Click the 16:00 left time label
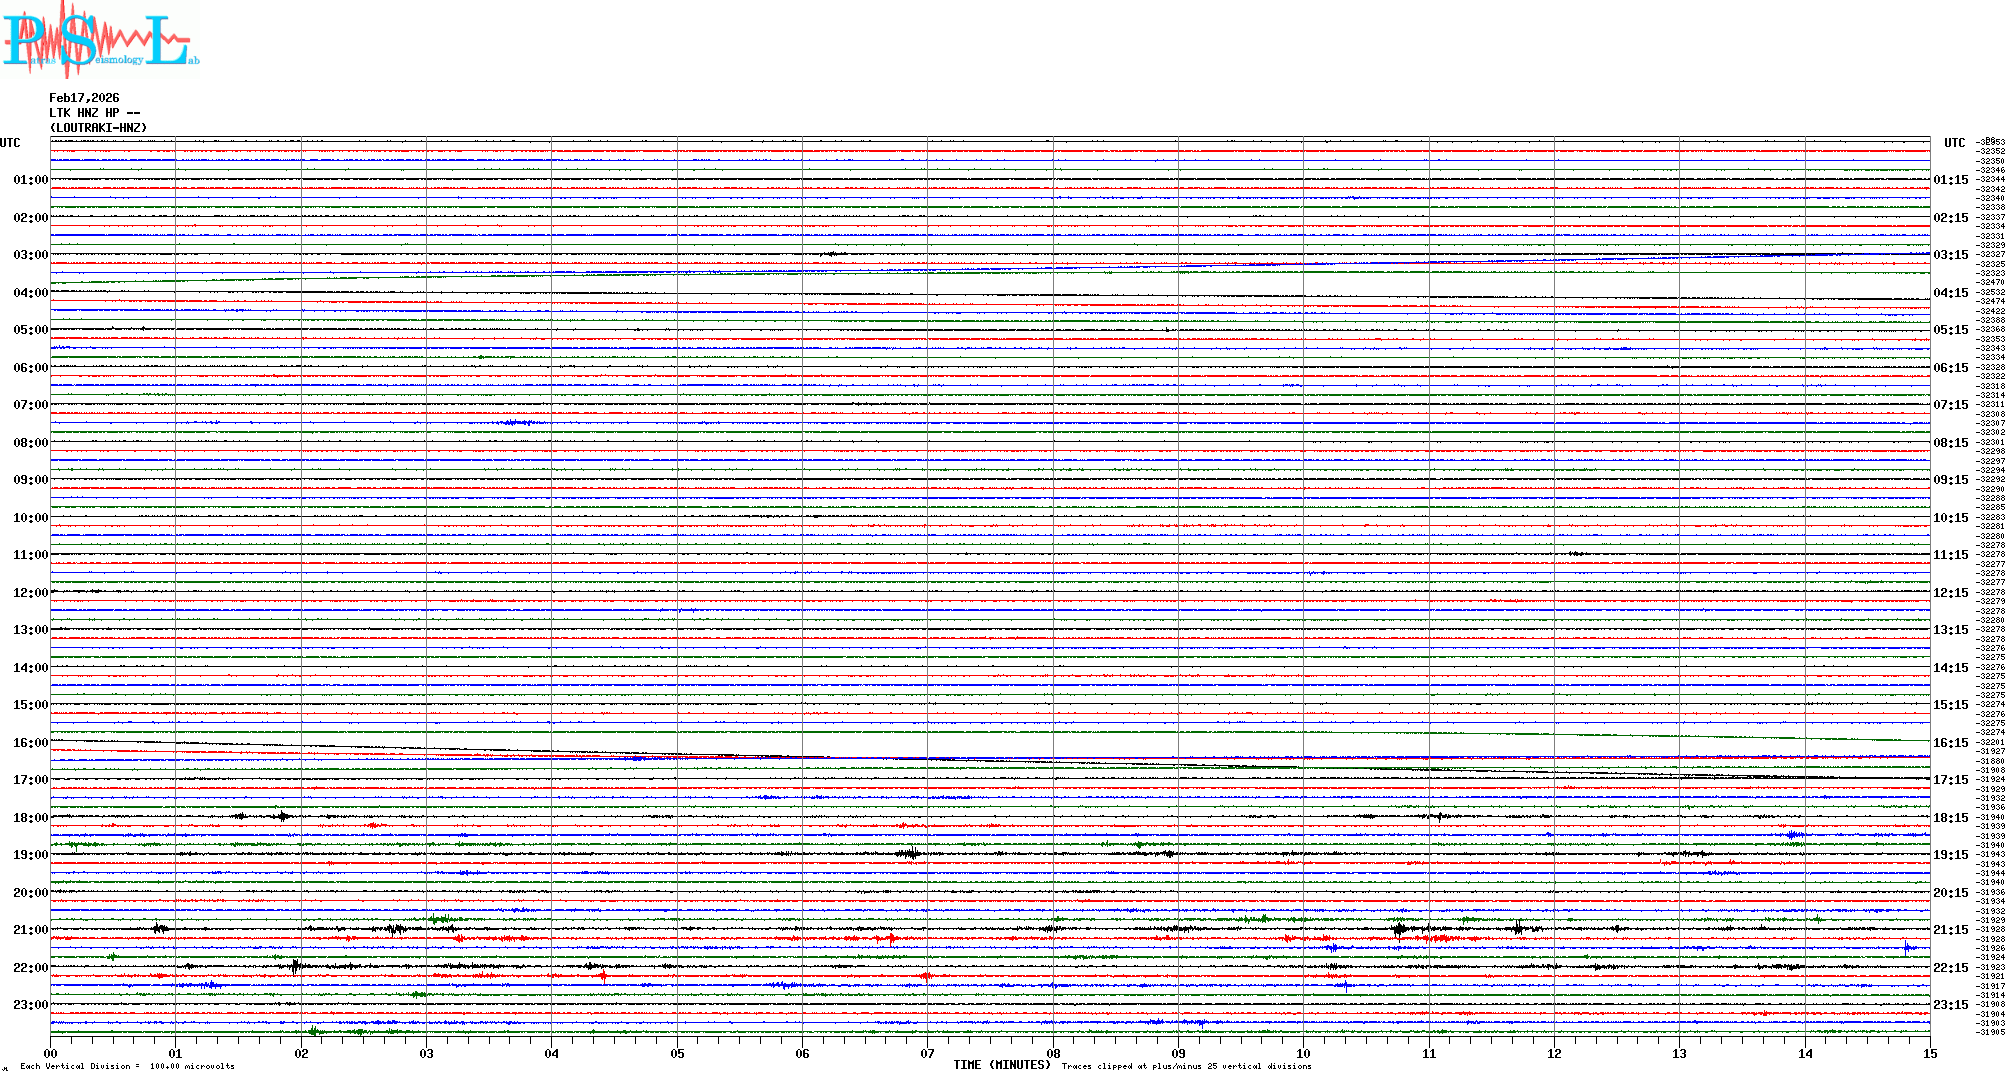 pyautogui.click(x=30, y=743)
